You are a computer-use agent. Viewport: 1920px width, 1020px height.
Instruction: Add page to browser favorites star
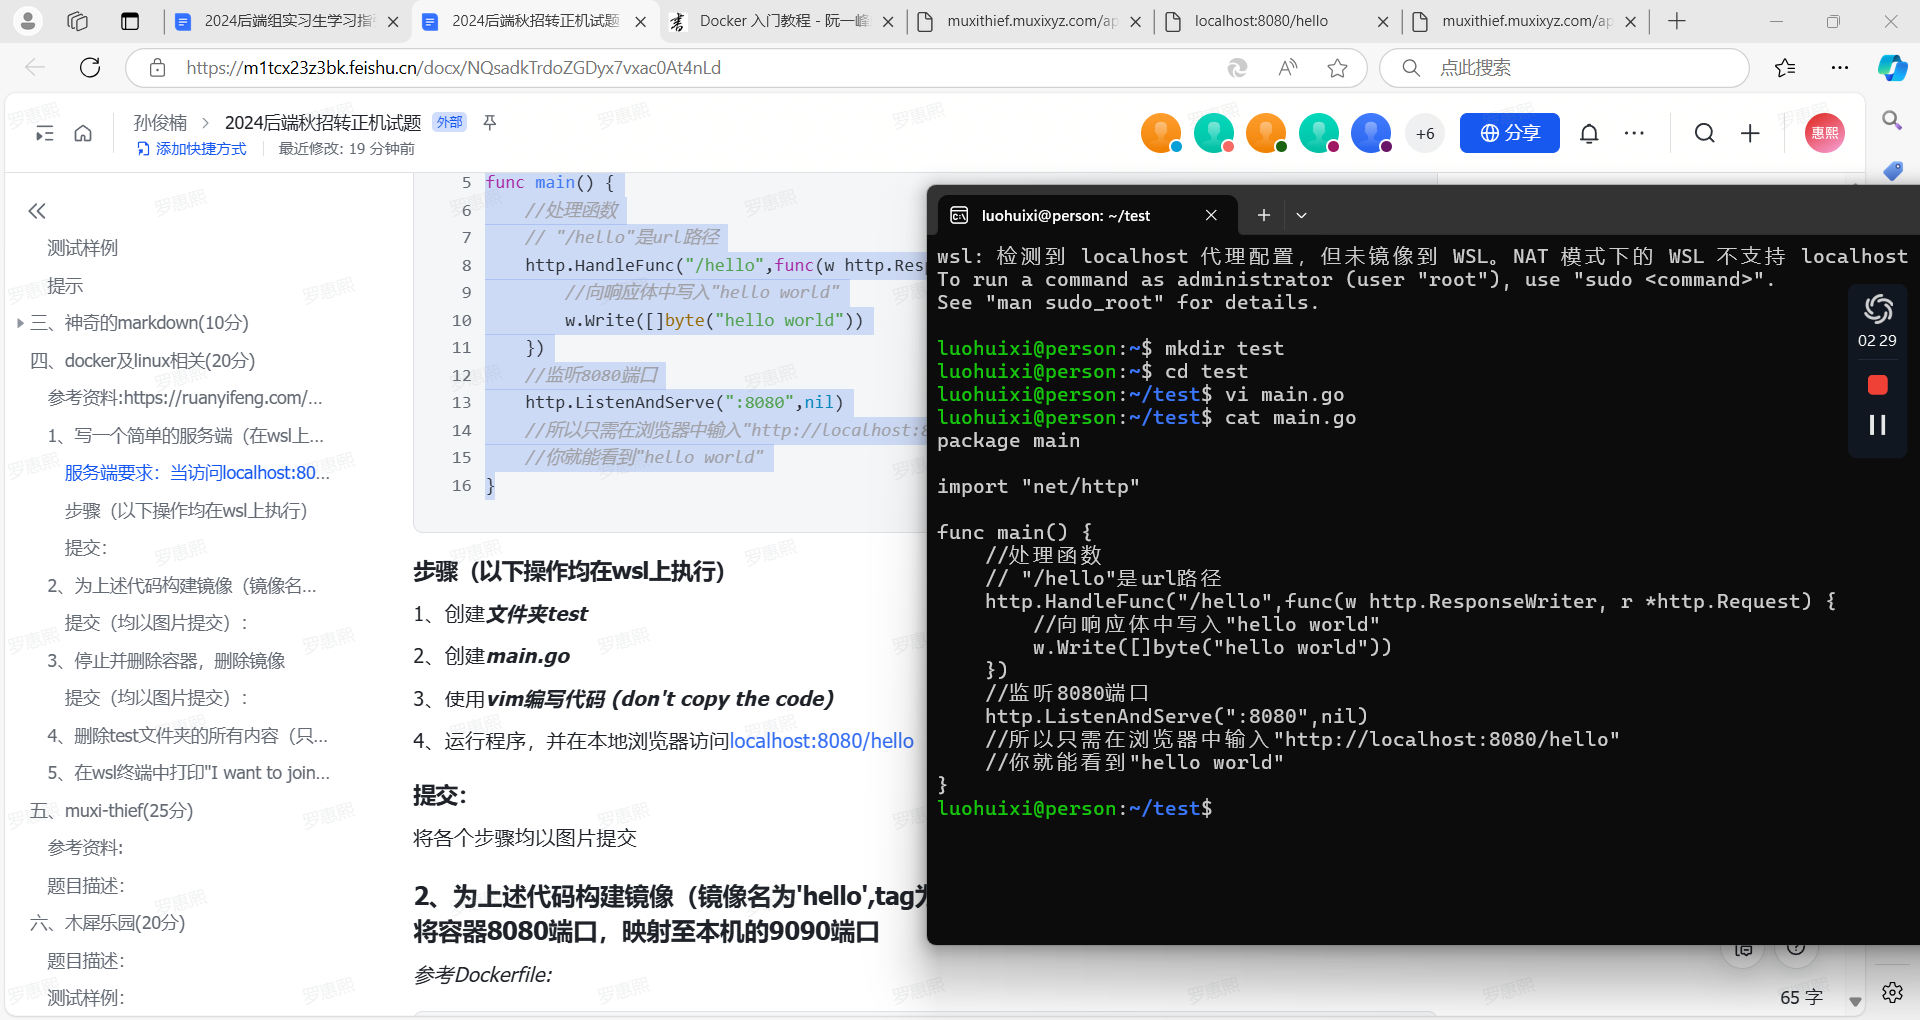(x=1337, y=68)
